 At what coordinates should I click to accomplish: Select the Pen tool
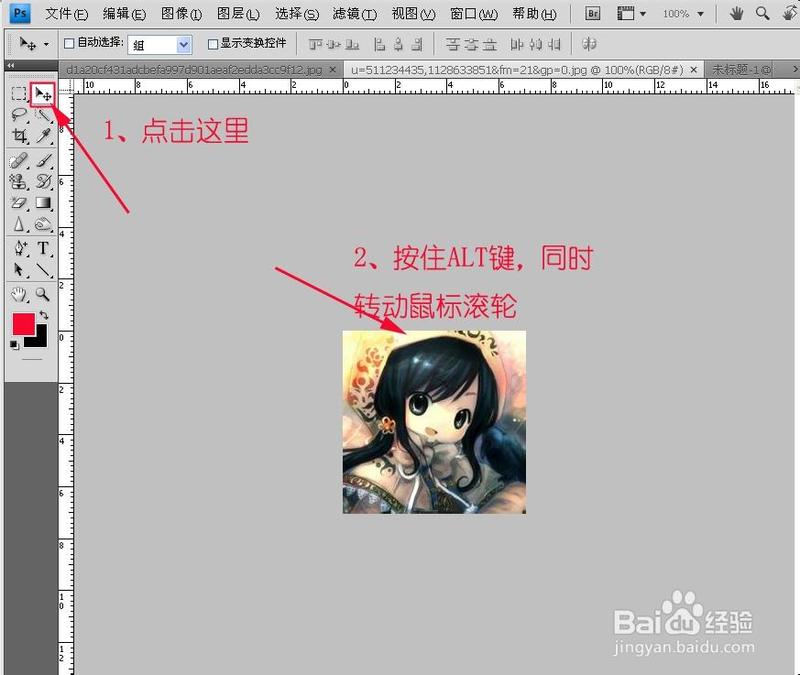tap(19, 248)
